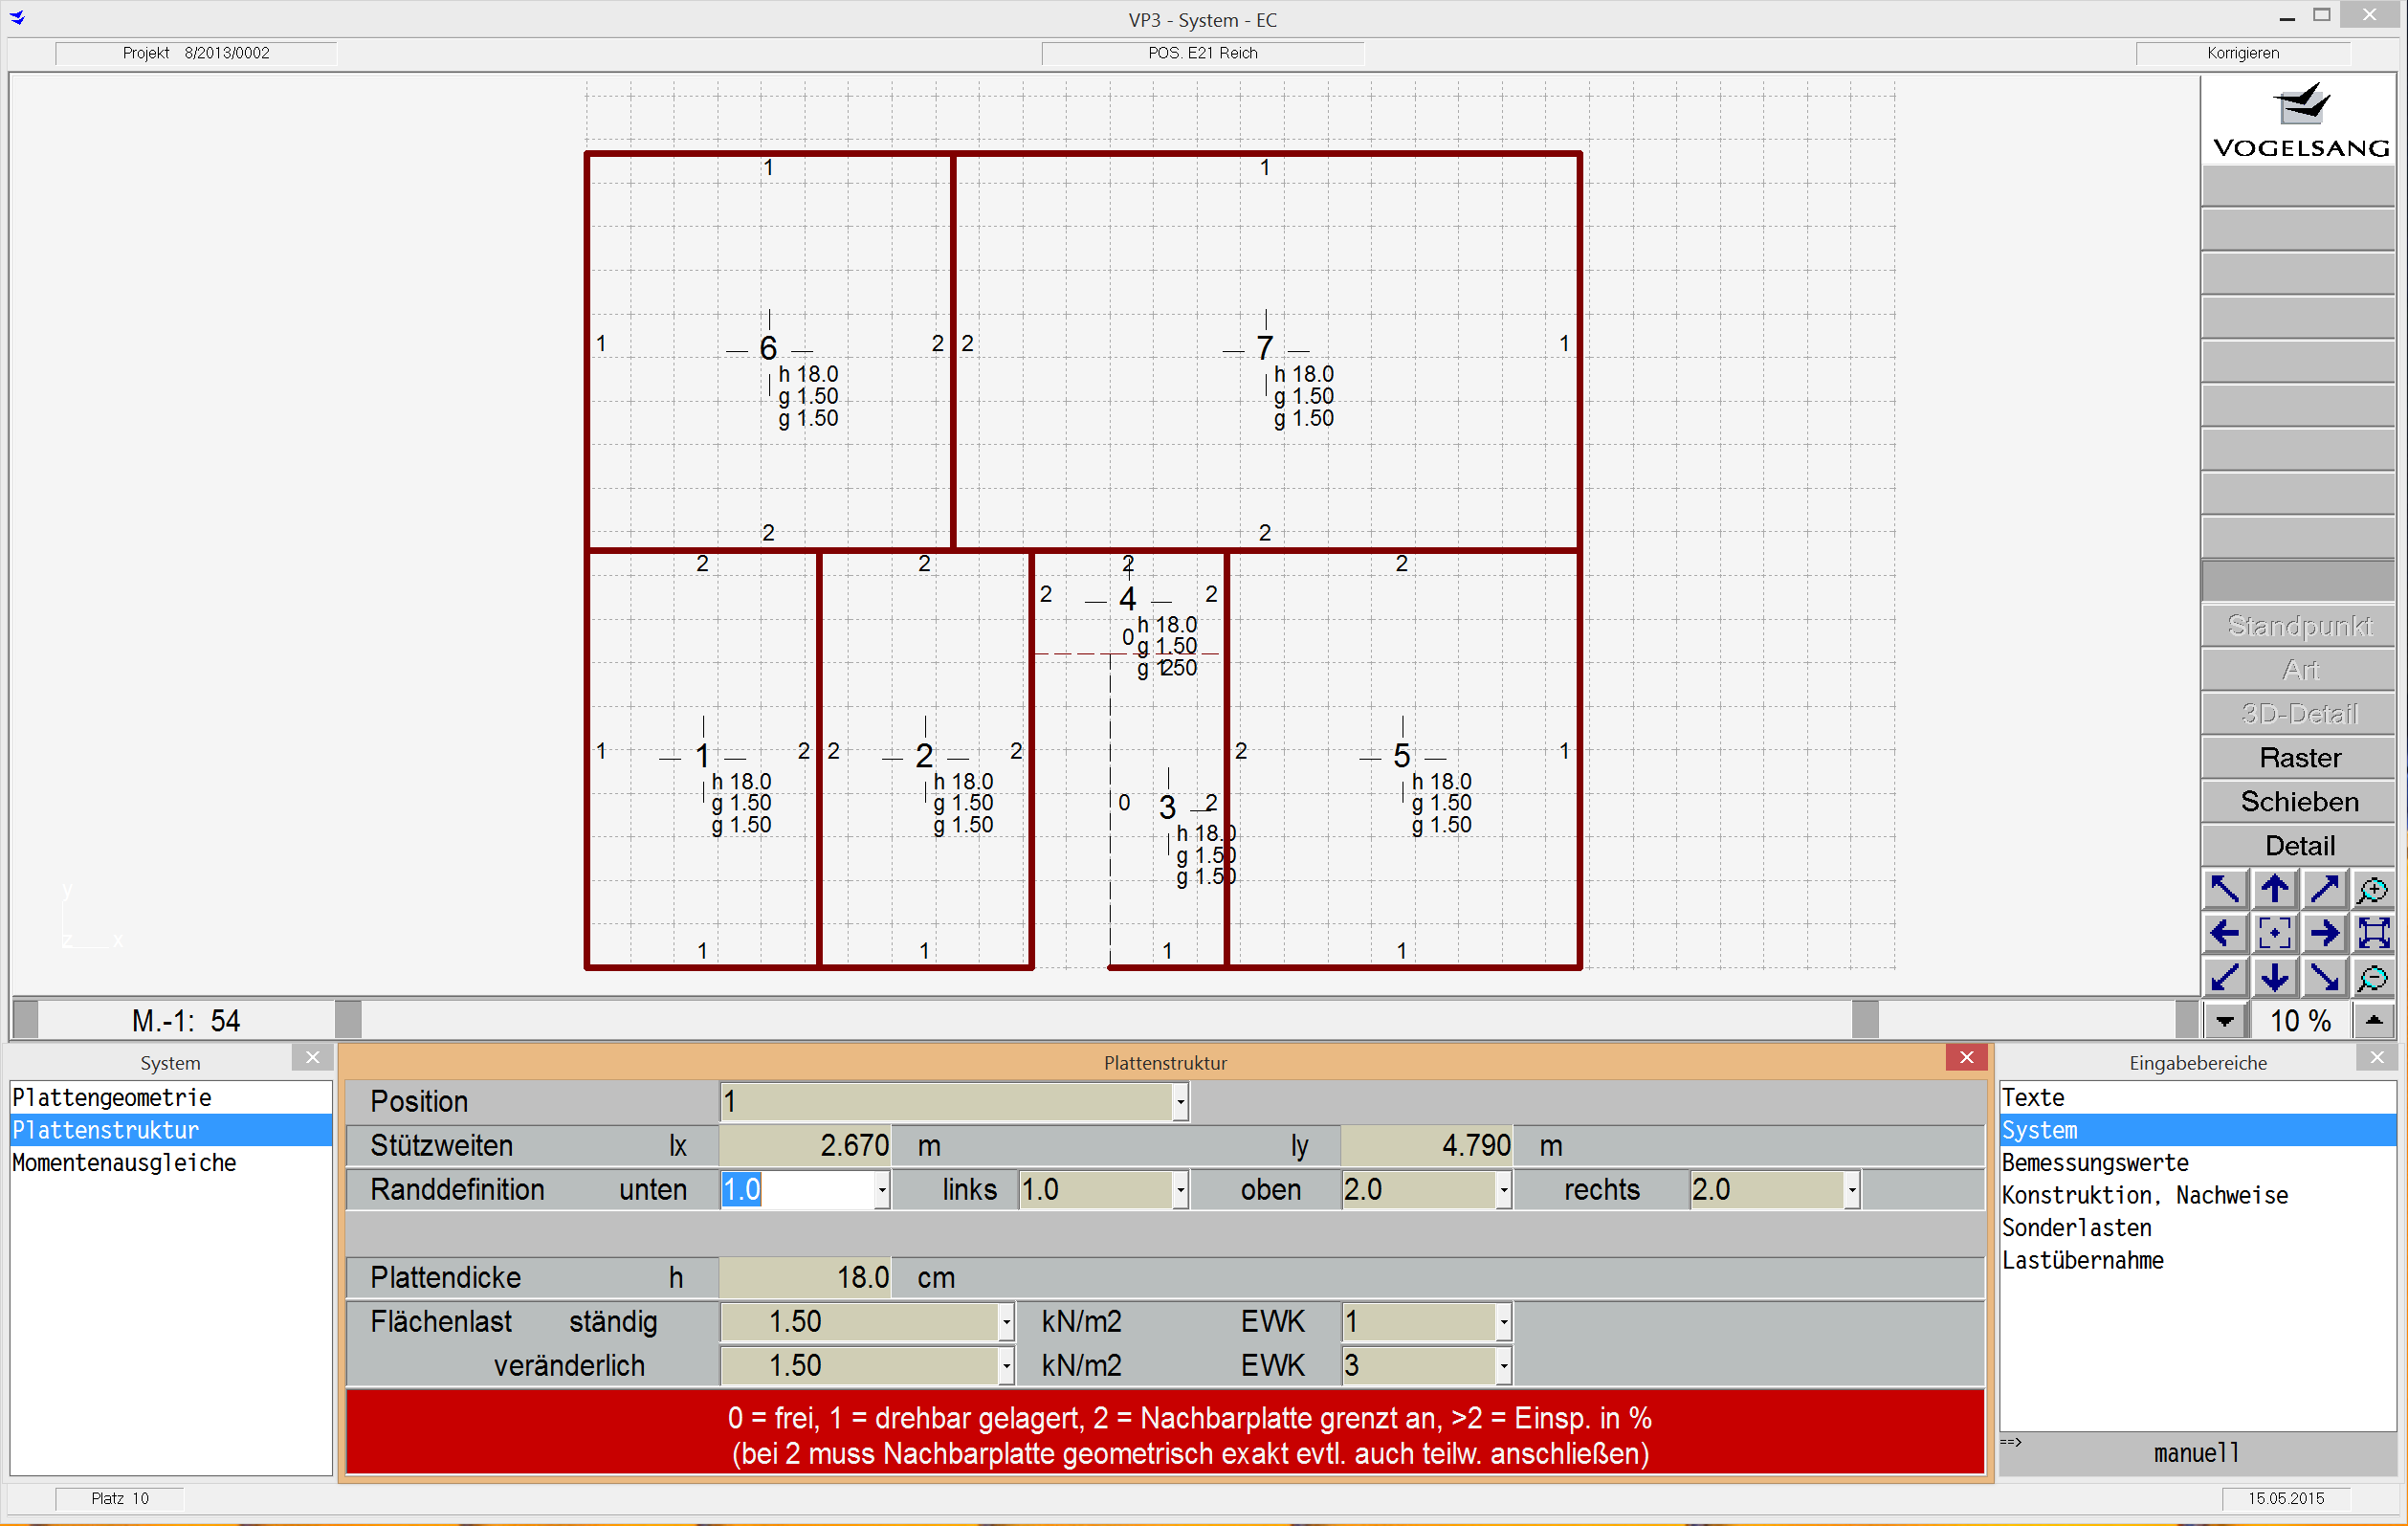Viewport: 2408px width, 1526px height.
Task: Click the horizontal scrollbar below the drawing
Action: click(1100, 1021)
